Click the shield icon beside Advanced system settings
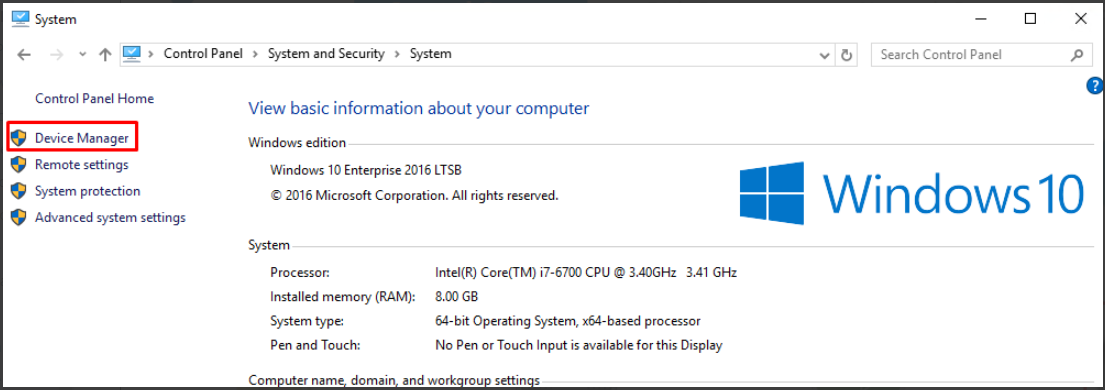The image size is (1105, 390). click(x=19, y=217)
